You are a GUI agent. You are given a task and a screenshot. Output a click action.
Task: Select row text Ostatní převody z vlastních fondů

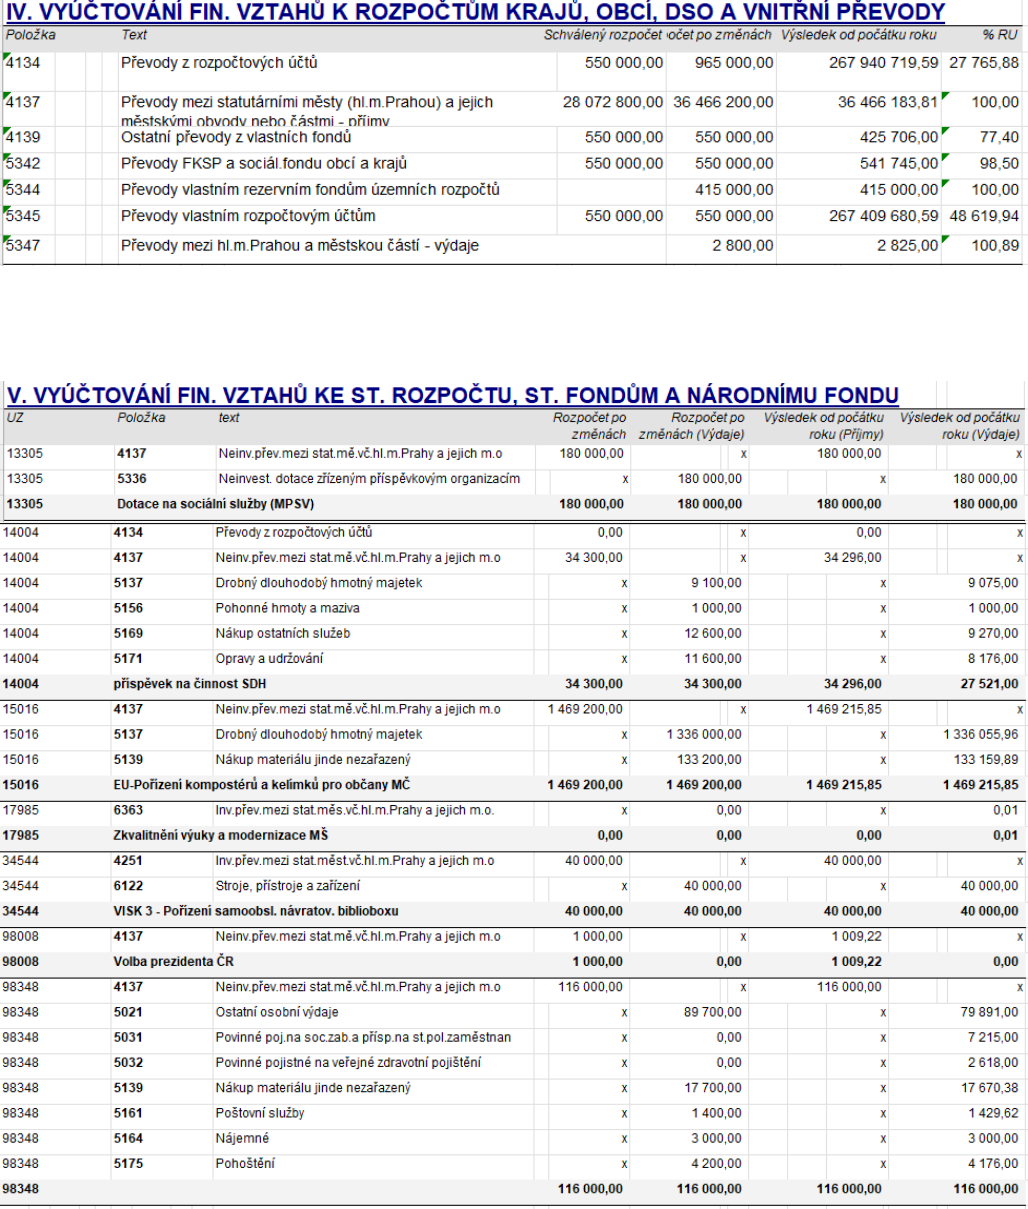(x=236, y=137)
